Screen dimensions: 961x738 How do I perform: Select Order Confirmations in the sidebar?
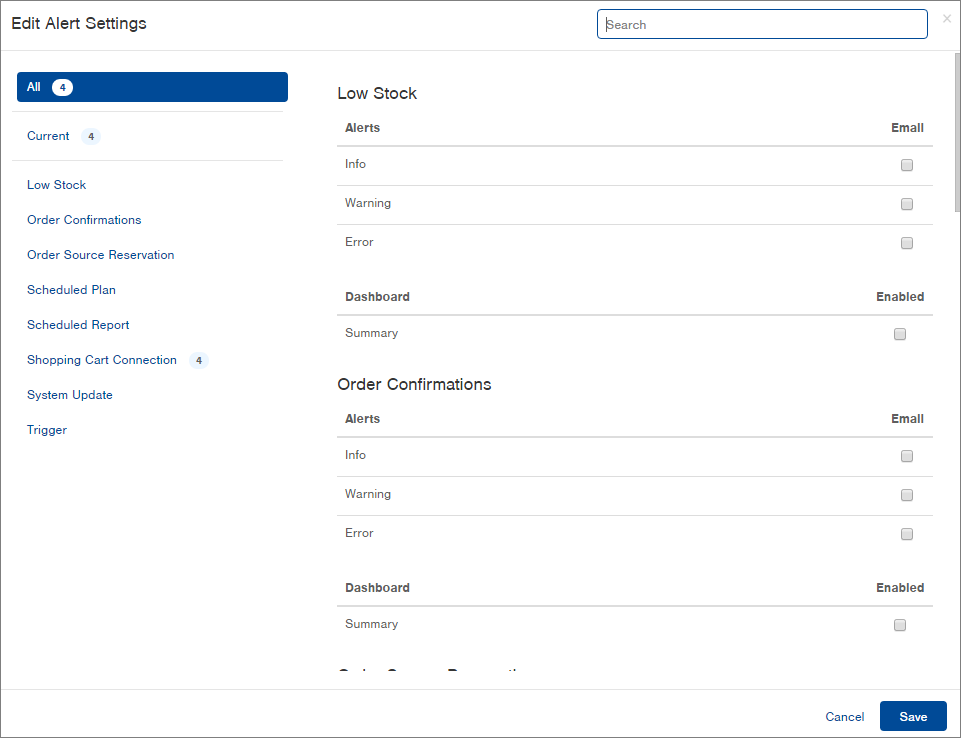[84, 219]
